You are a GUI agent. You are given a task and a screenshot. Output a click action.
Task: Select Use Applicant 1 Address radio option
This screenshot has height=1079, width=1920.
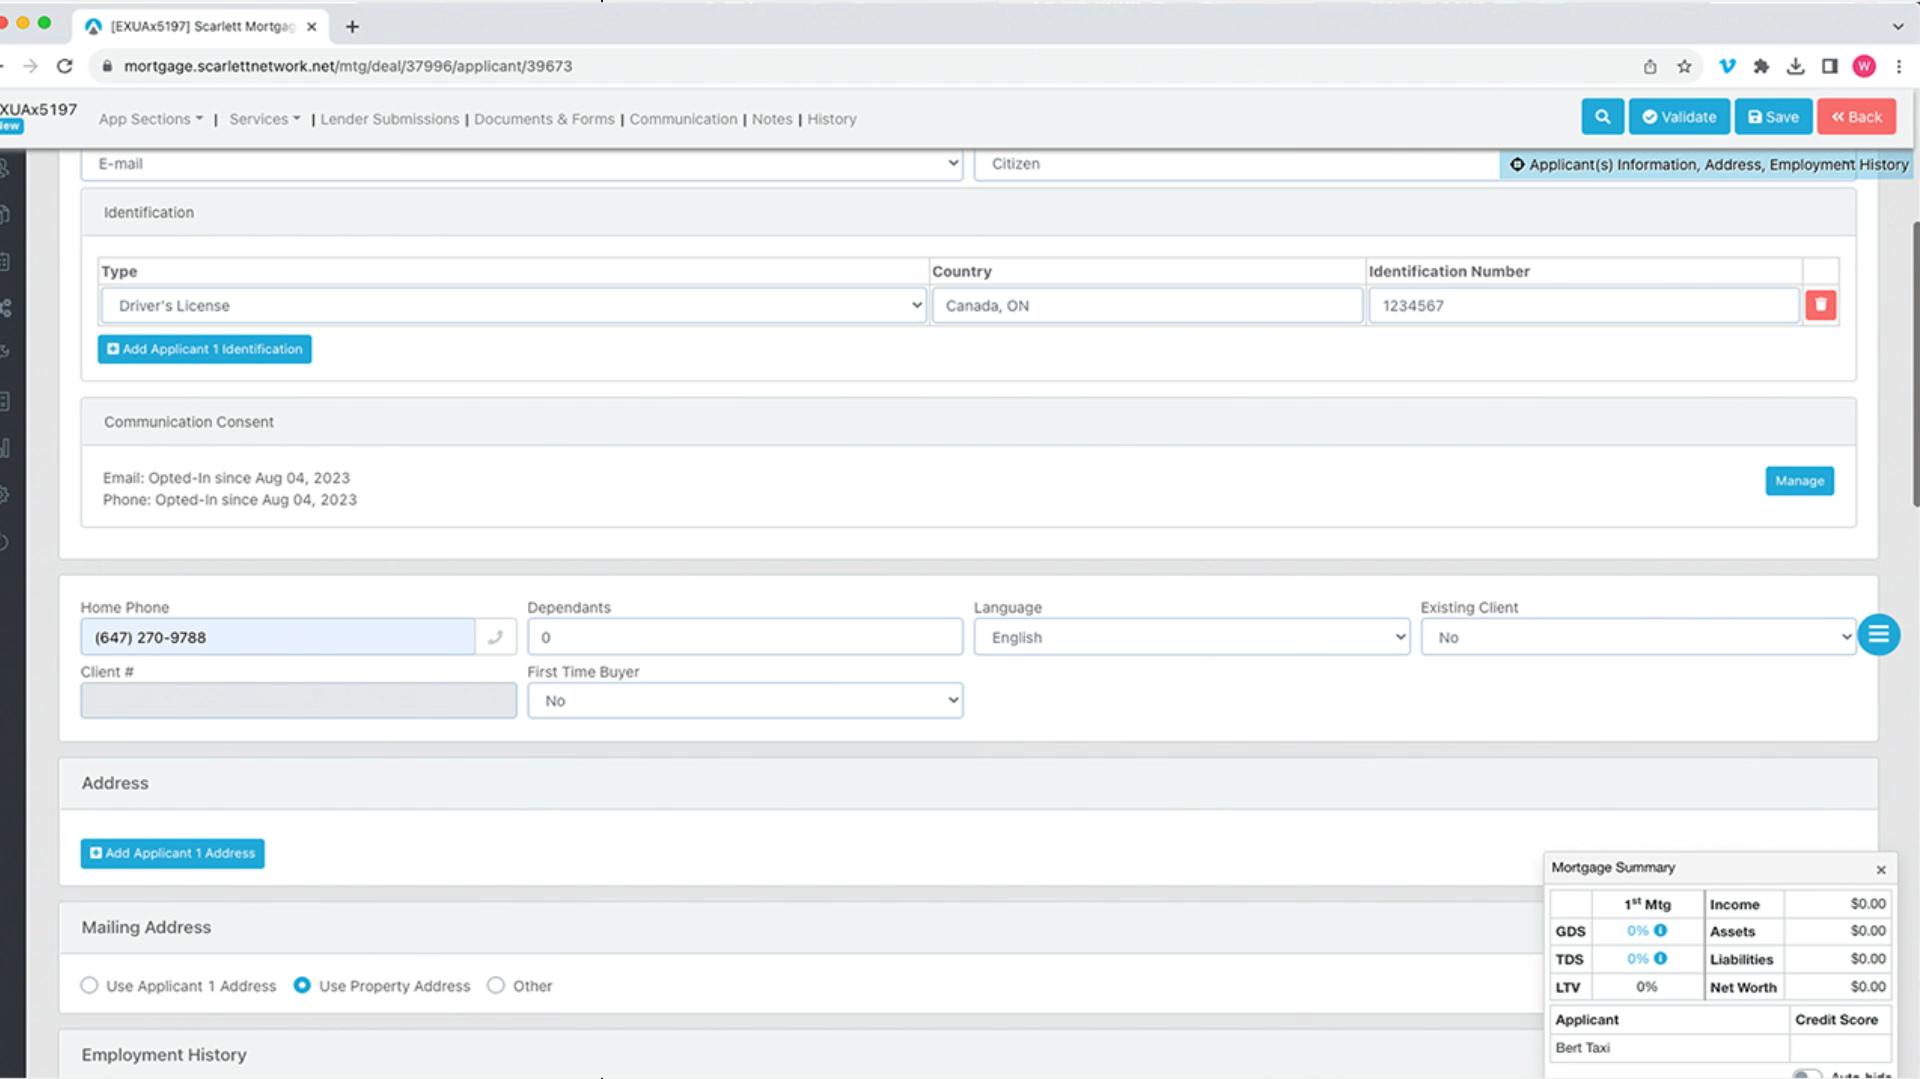(x=90, y=986)
